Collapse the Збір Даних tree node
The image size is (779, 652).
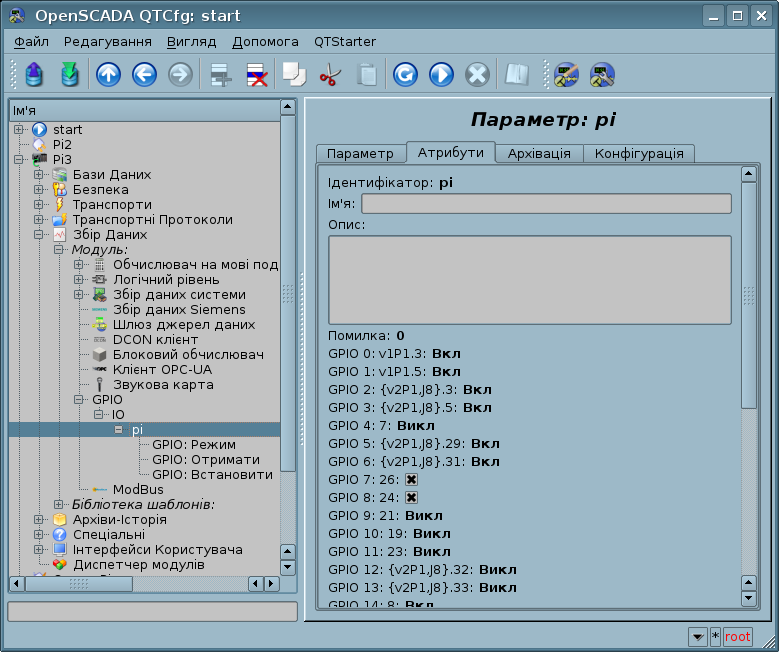pyautogui.click(x=39, y=235)
